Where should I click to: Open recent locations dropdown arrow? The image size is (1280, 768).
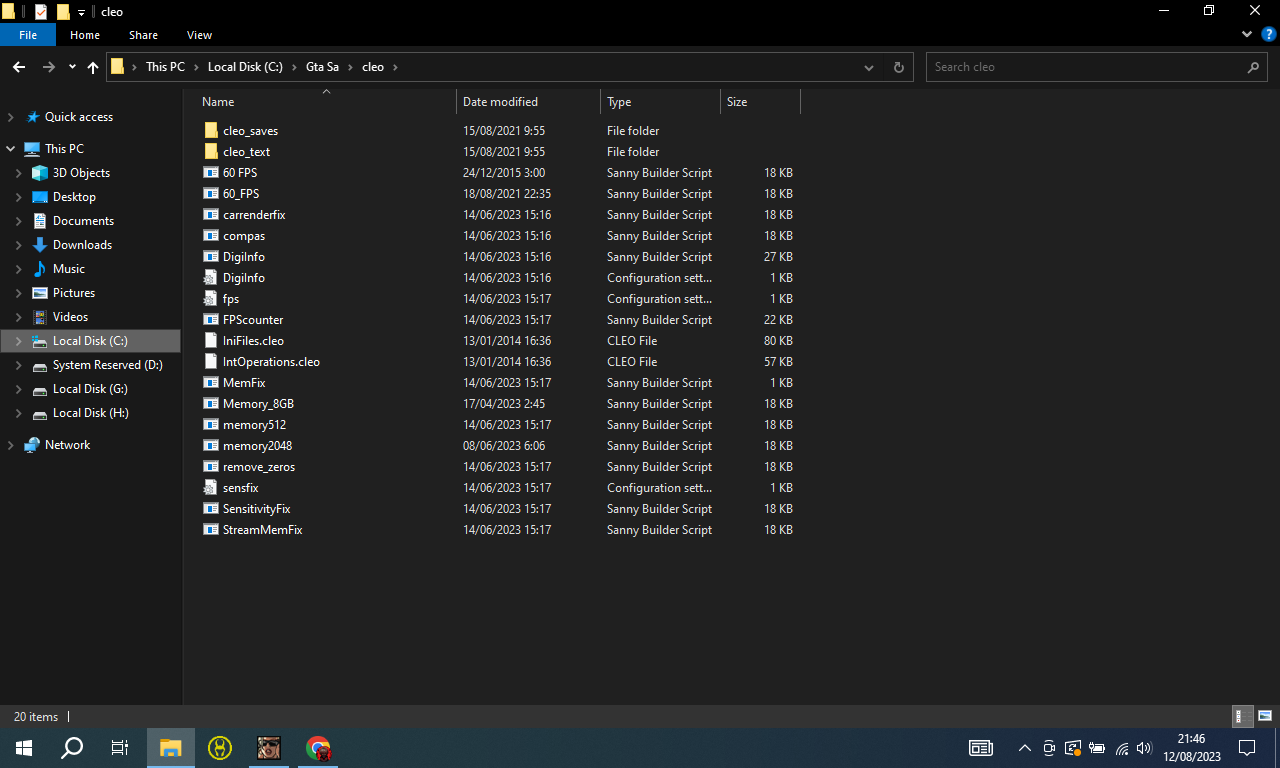click(72, 67)
